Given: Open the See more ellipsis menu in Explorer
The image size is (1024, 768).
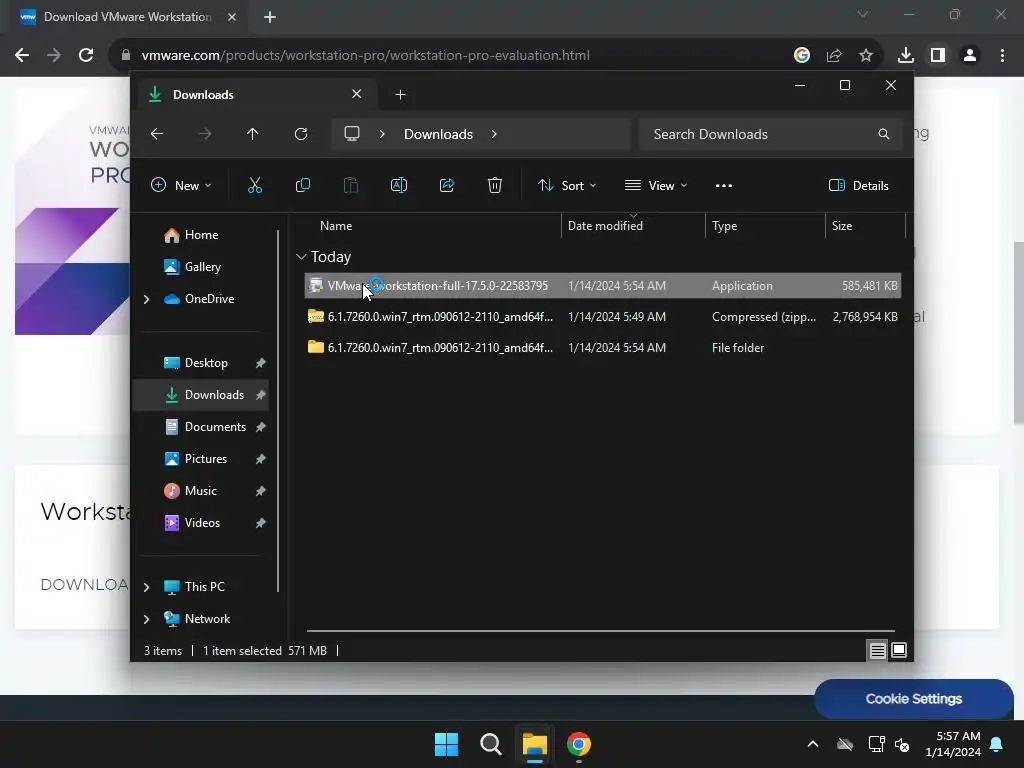Looking at the screenshot, I should click(724, 185).
